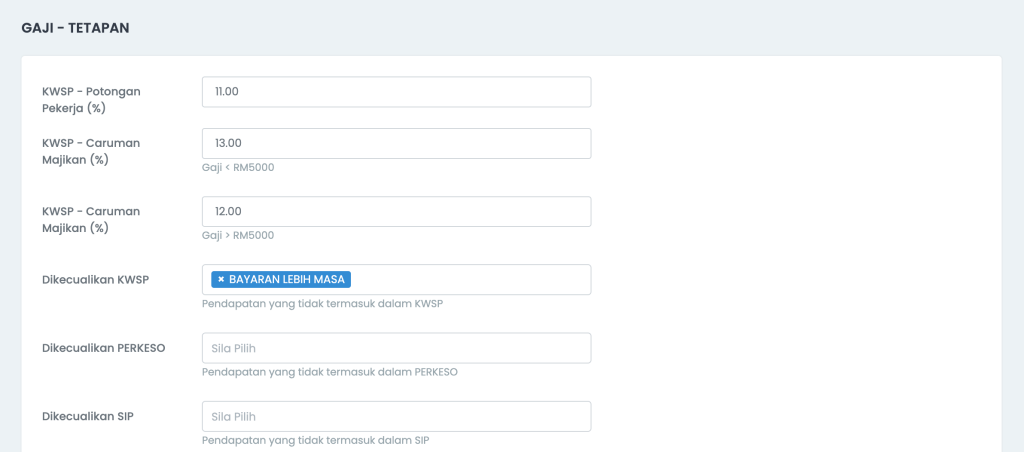Click the hint about income excluded from PERKESO
This screenshot has width=1024, height=452.
(x=330, y=372)
